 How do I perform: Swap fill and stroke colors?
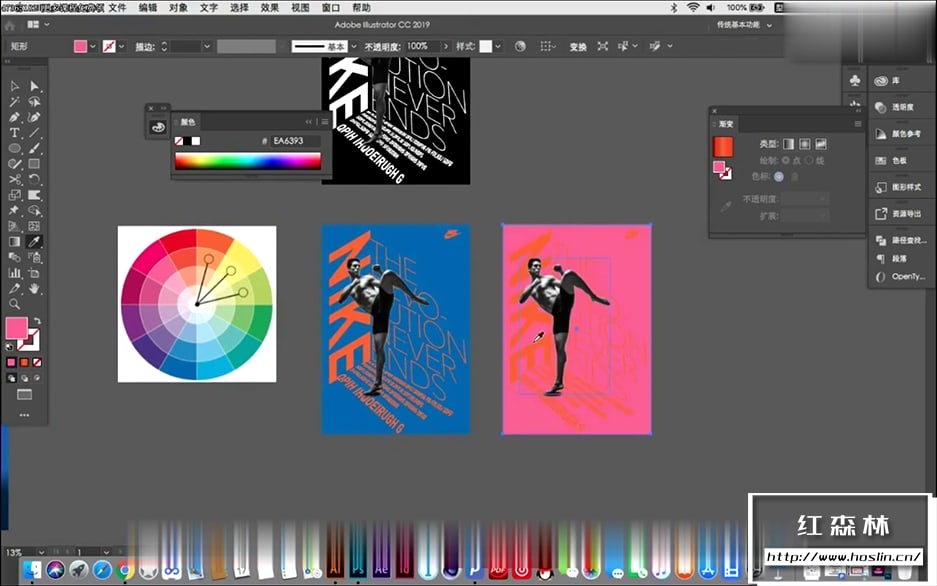pos(37,321)
